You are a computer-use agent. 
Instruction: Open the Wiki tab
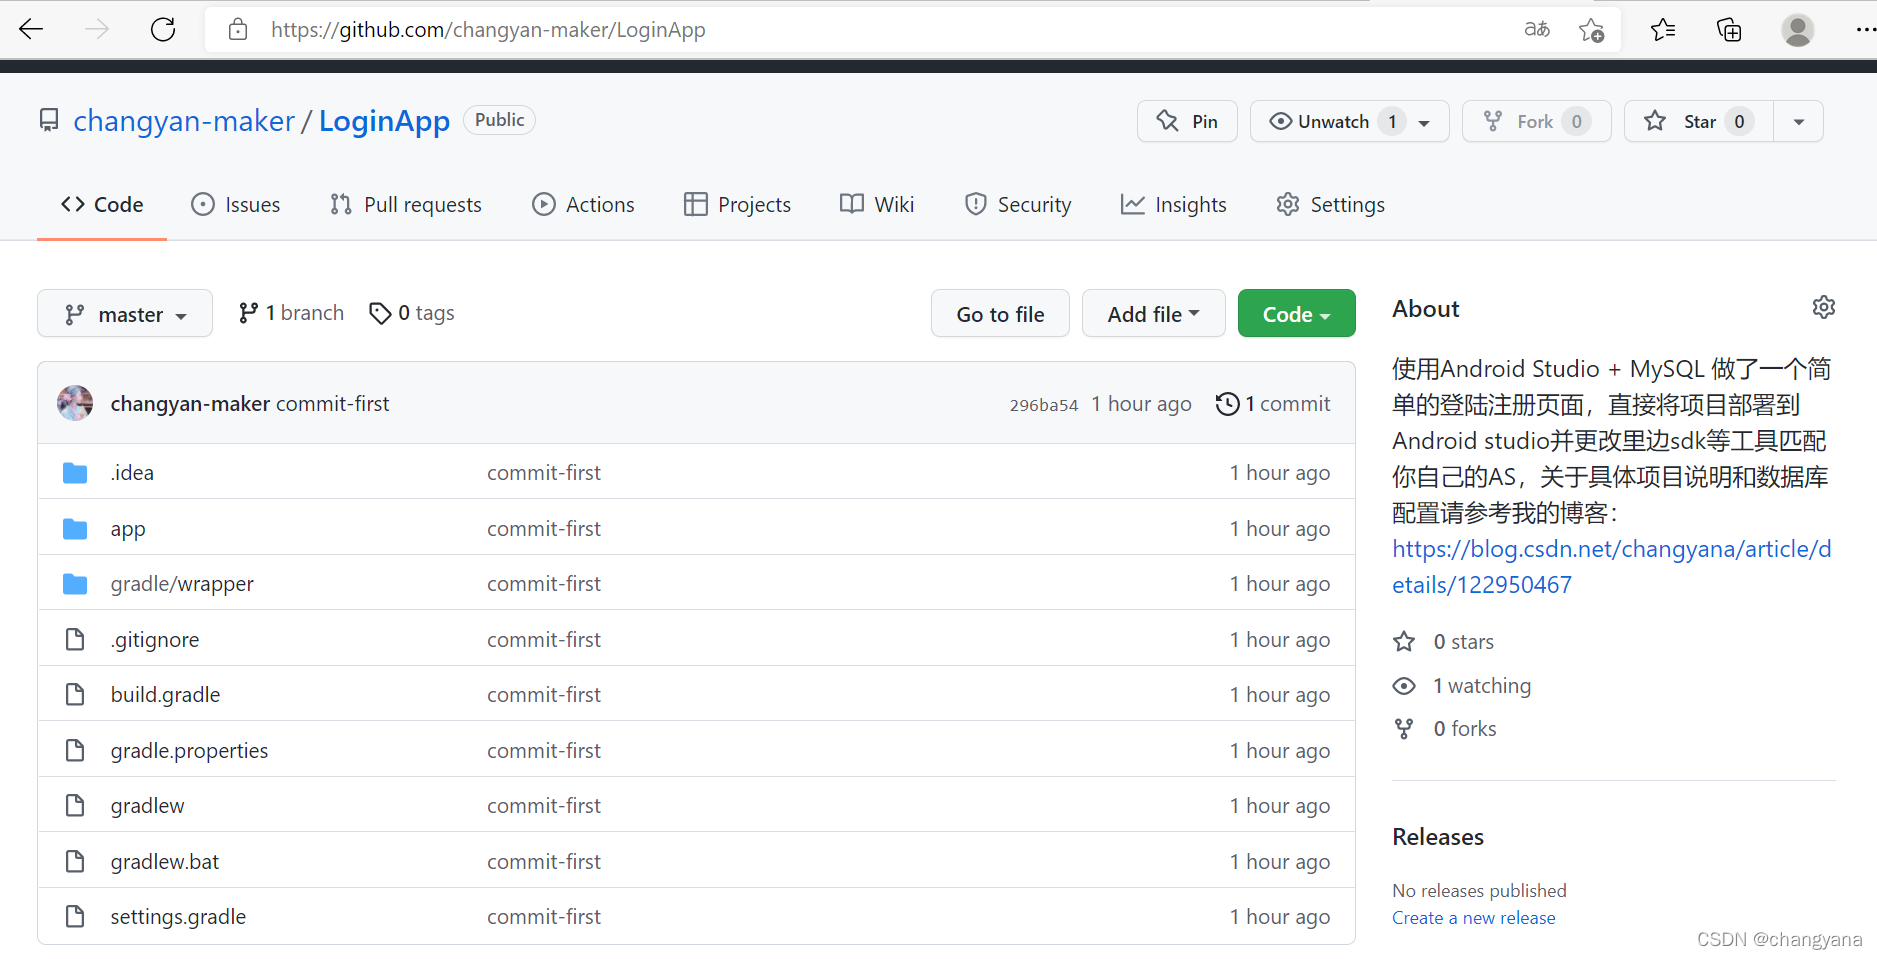877,205
